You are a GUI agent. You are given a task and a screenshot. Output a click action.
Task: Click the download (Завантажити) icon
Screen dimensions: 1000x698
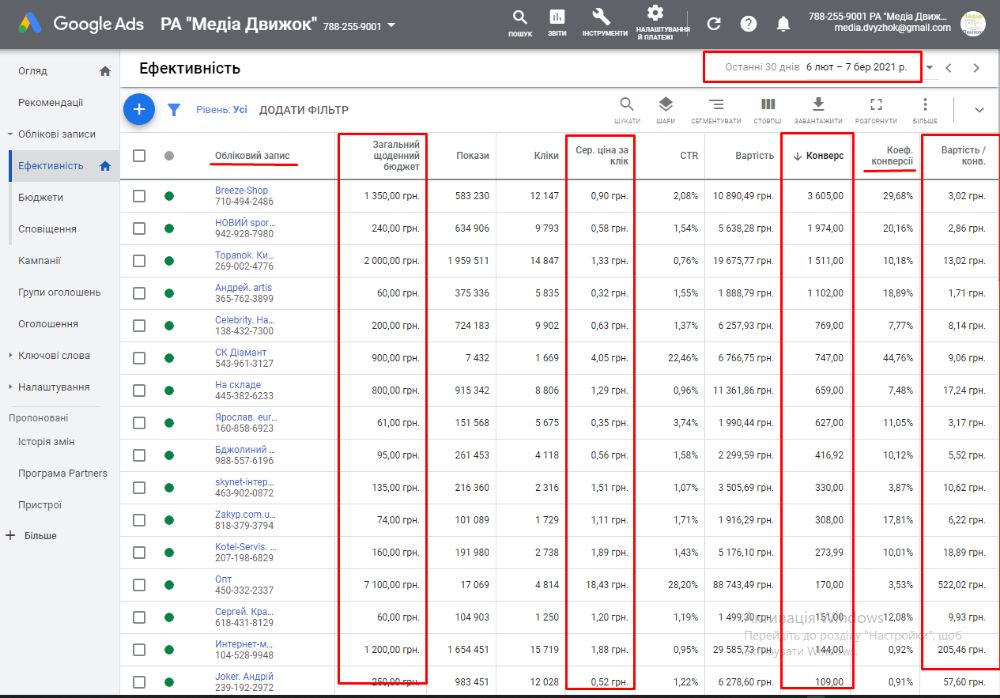pyautogui.click(x=818, y=104)
